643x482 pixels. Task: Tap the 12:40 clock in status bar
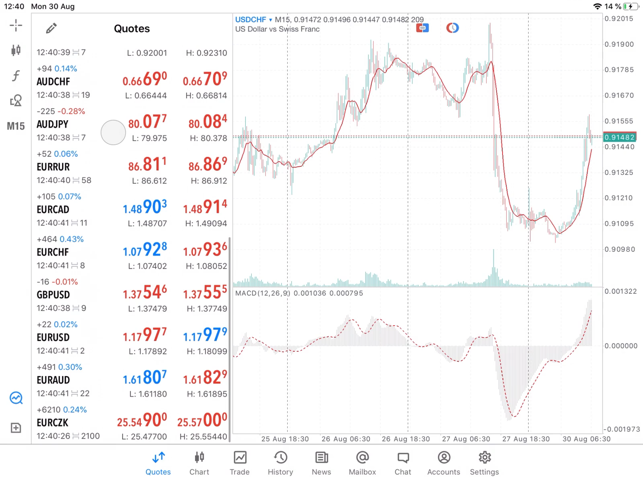point(14,6)
